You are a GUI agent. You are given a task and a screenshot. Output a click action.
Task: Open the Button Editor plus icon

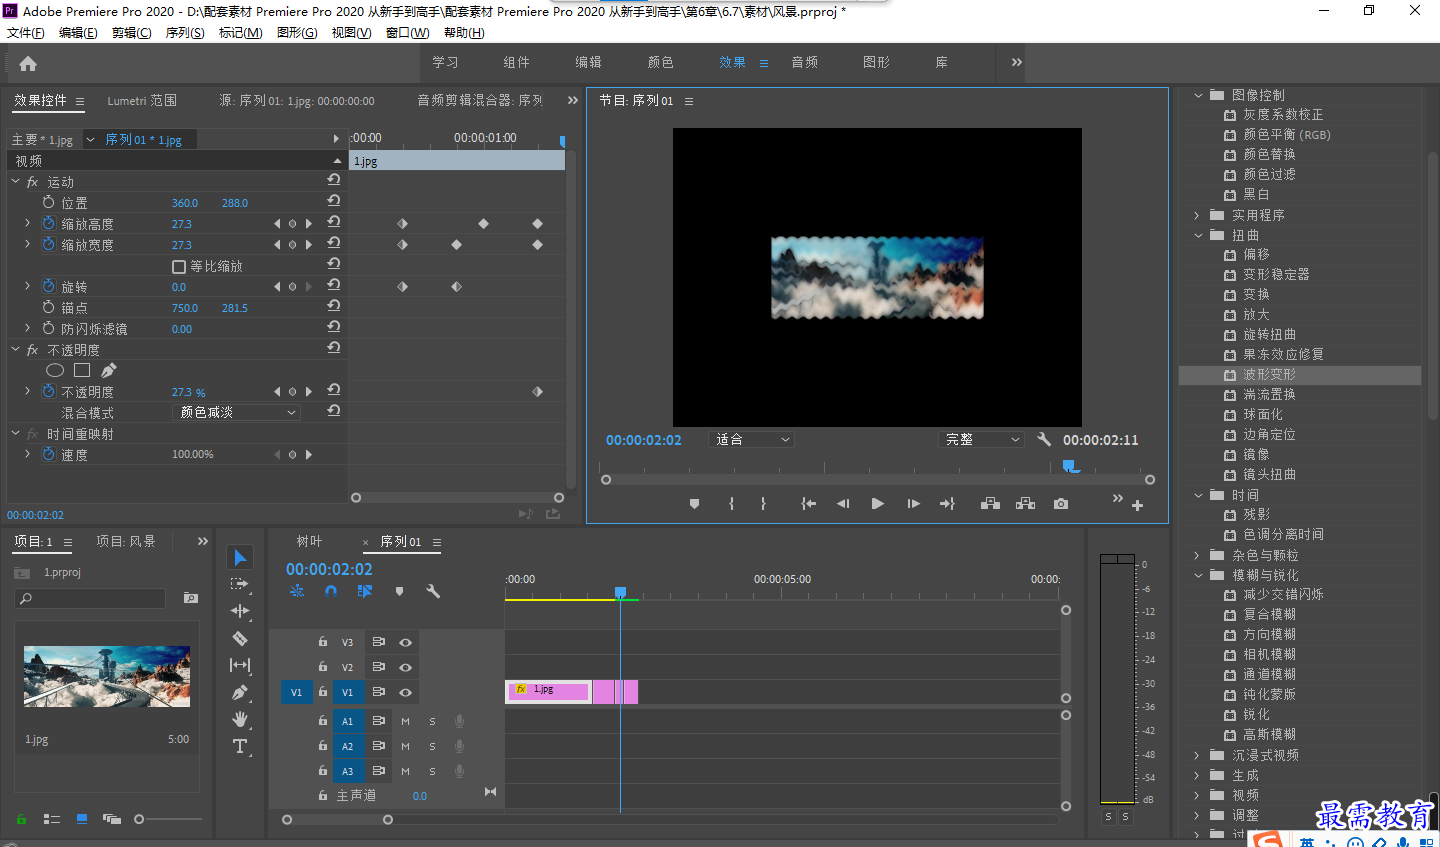1137,506
